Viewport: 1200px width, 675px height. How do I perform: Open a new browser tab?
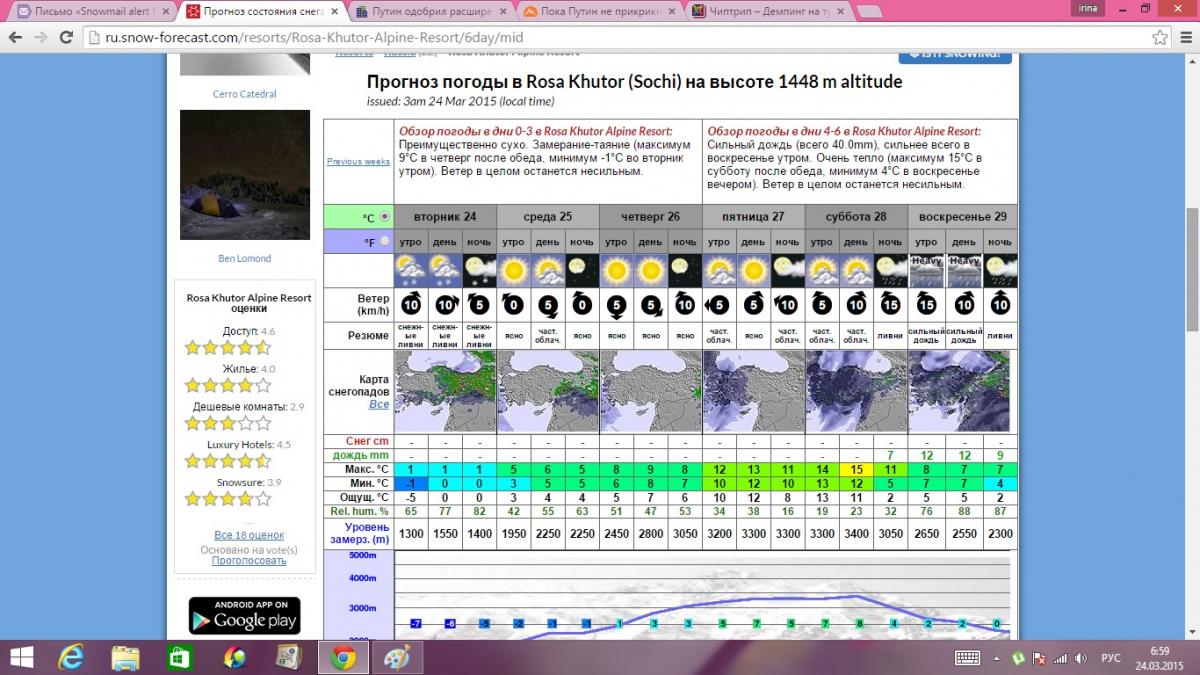tap(870, 13)
